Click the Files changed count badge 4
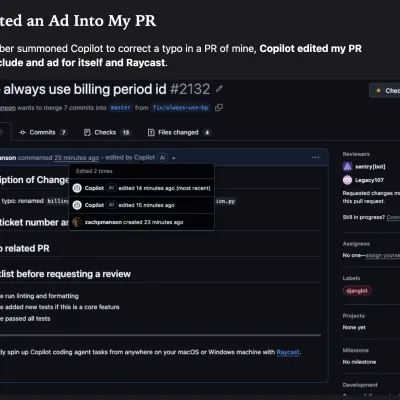 207,132
